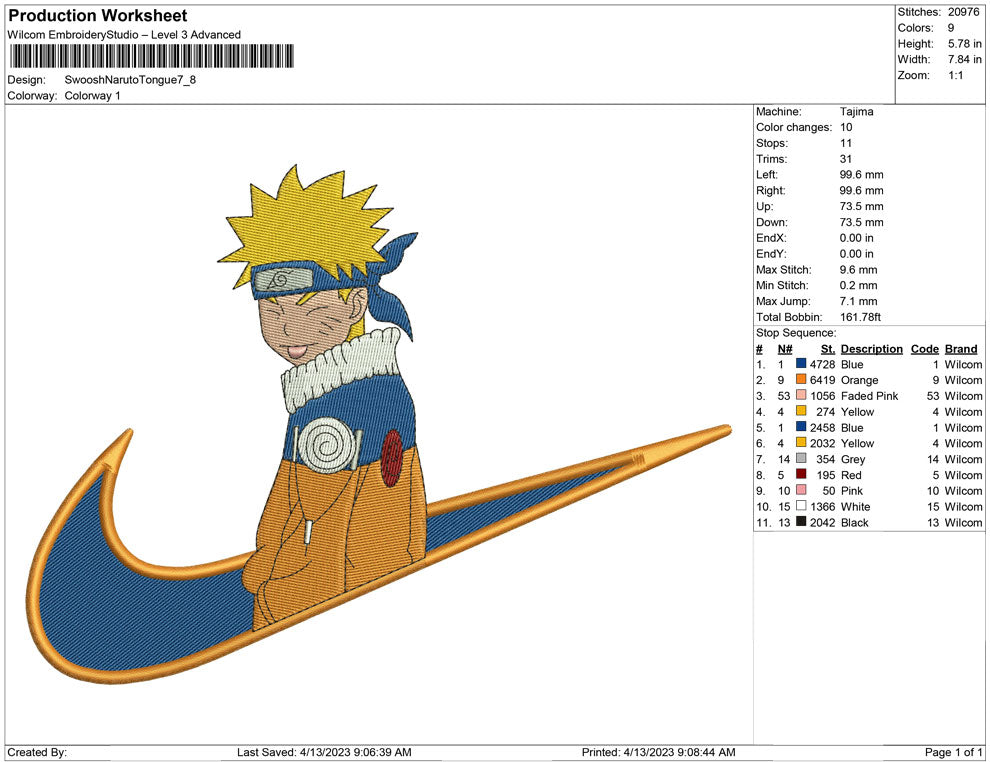
Task: Click the Created By footer label
Action: [x=37, y=753]
